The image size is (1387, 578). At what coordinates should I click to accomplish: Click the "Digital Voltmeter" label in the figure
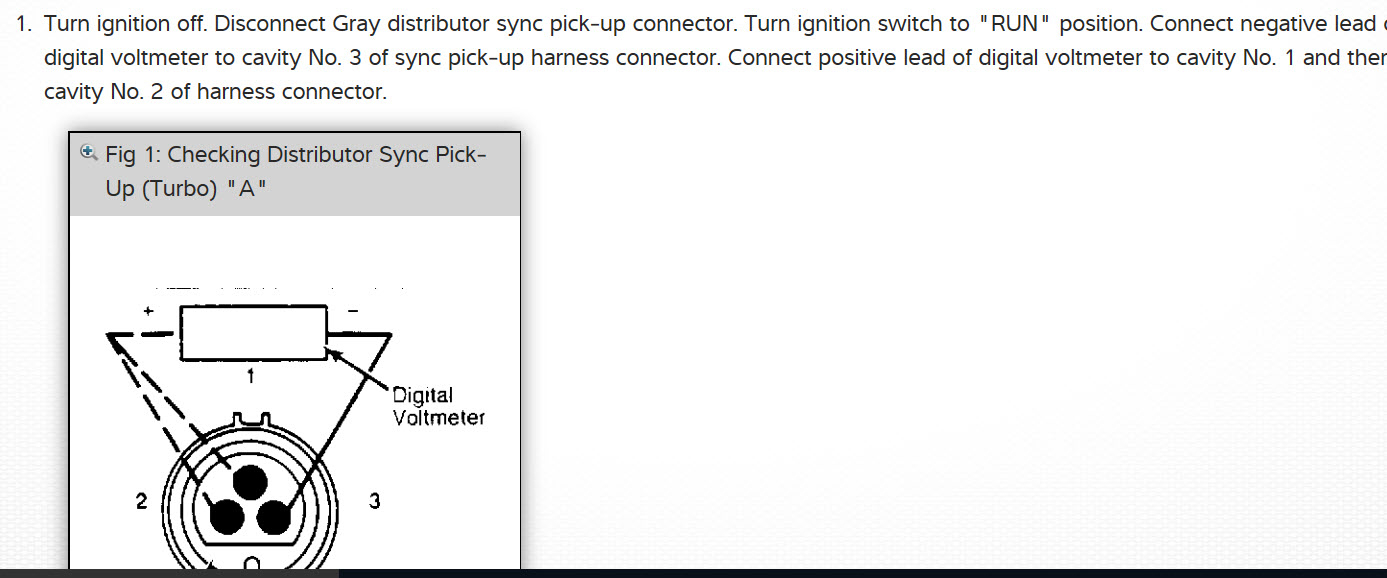click(437, 406)
